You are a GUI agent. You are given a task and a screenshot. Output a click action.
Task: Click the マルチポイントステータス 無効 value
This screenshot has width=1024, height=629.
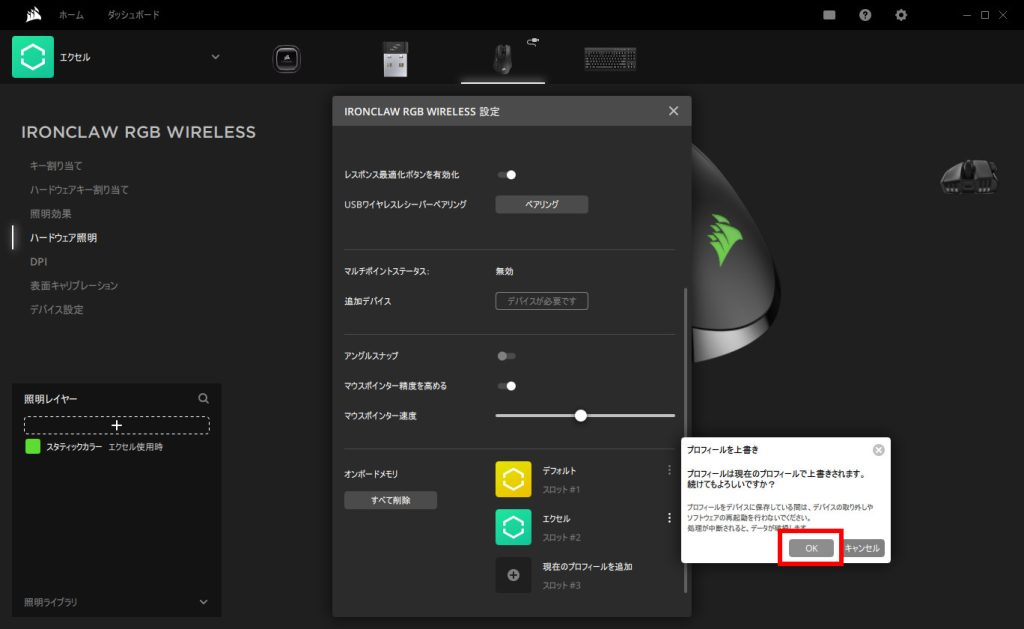pos(504,271)
